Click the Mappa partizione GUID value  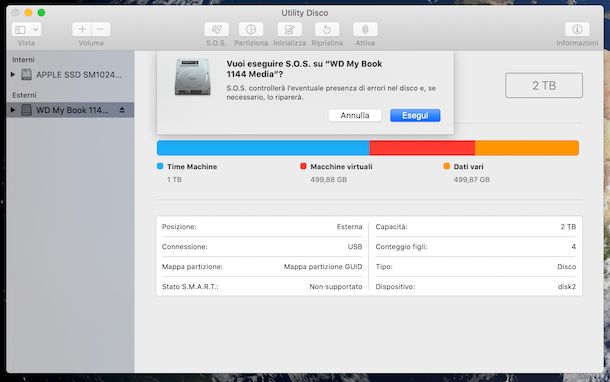coord(323,266)
